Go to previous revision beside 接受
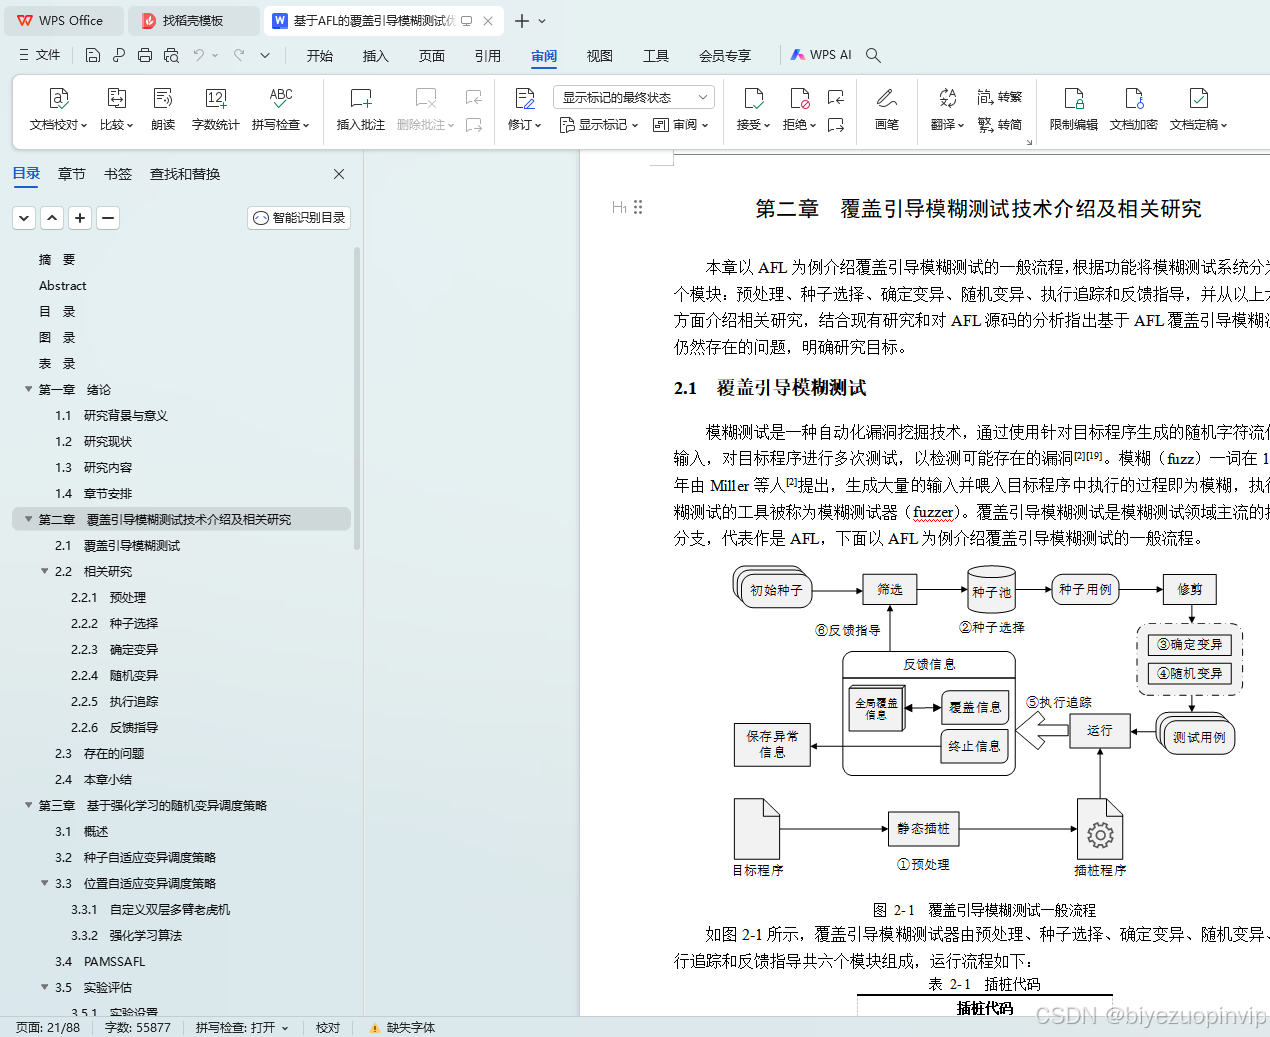This screenshot has width=1270, height=1037. click(836, 97)
